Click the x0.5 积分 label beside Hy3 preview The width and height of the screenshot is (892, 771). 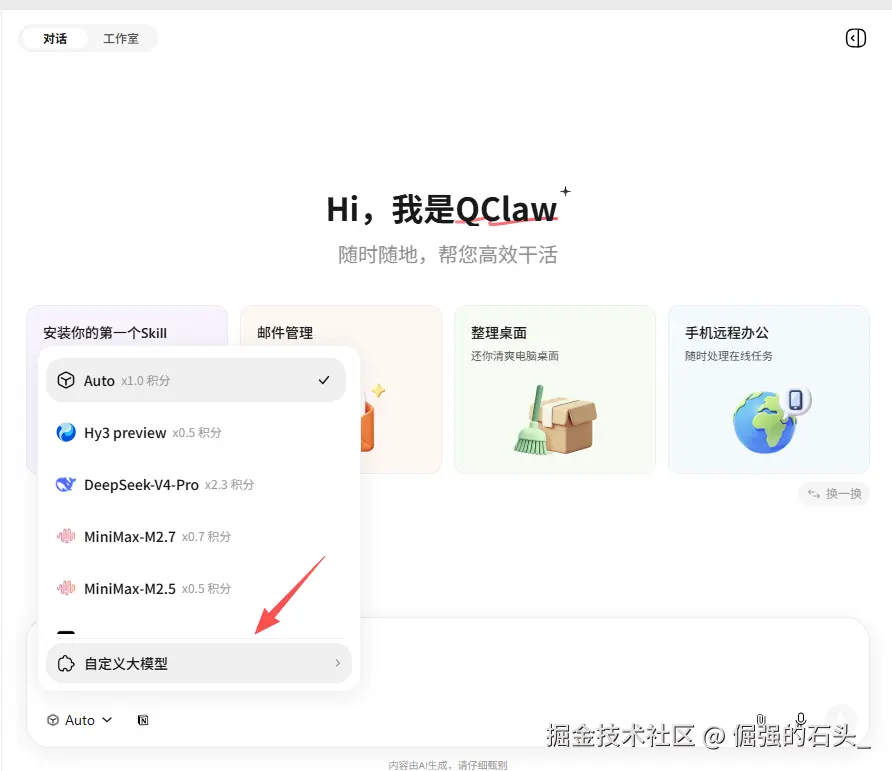click(197, 432)
